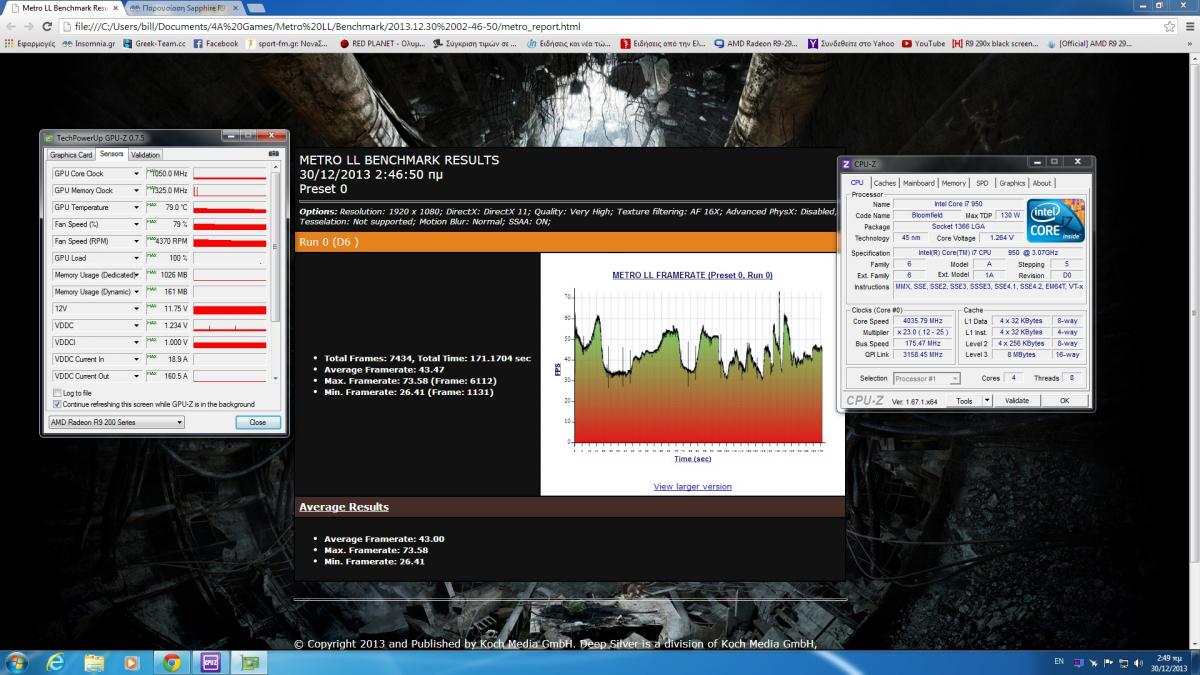Open the METRO LL FRAMERATE chart title link
This screenshot has height=675, width=1200.
pos(692,275)
